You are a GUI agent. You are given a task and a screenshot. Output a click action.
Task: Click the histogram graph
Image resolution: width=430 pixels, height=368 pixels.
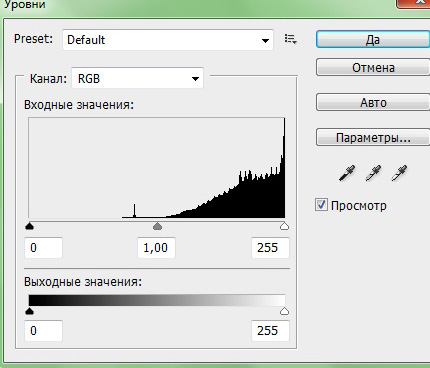coord(157,168)
